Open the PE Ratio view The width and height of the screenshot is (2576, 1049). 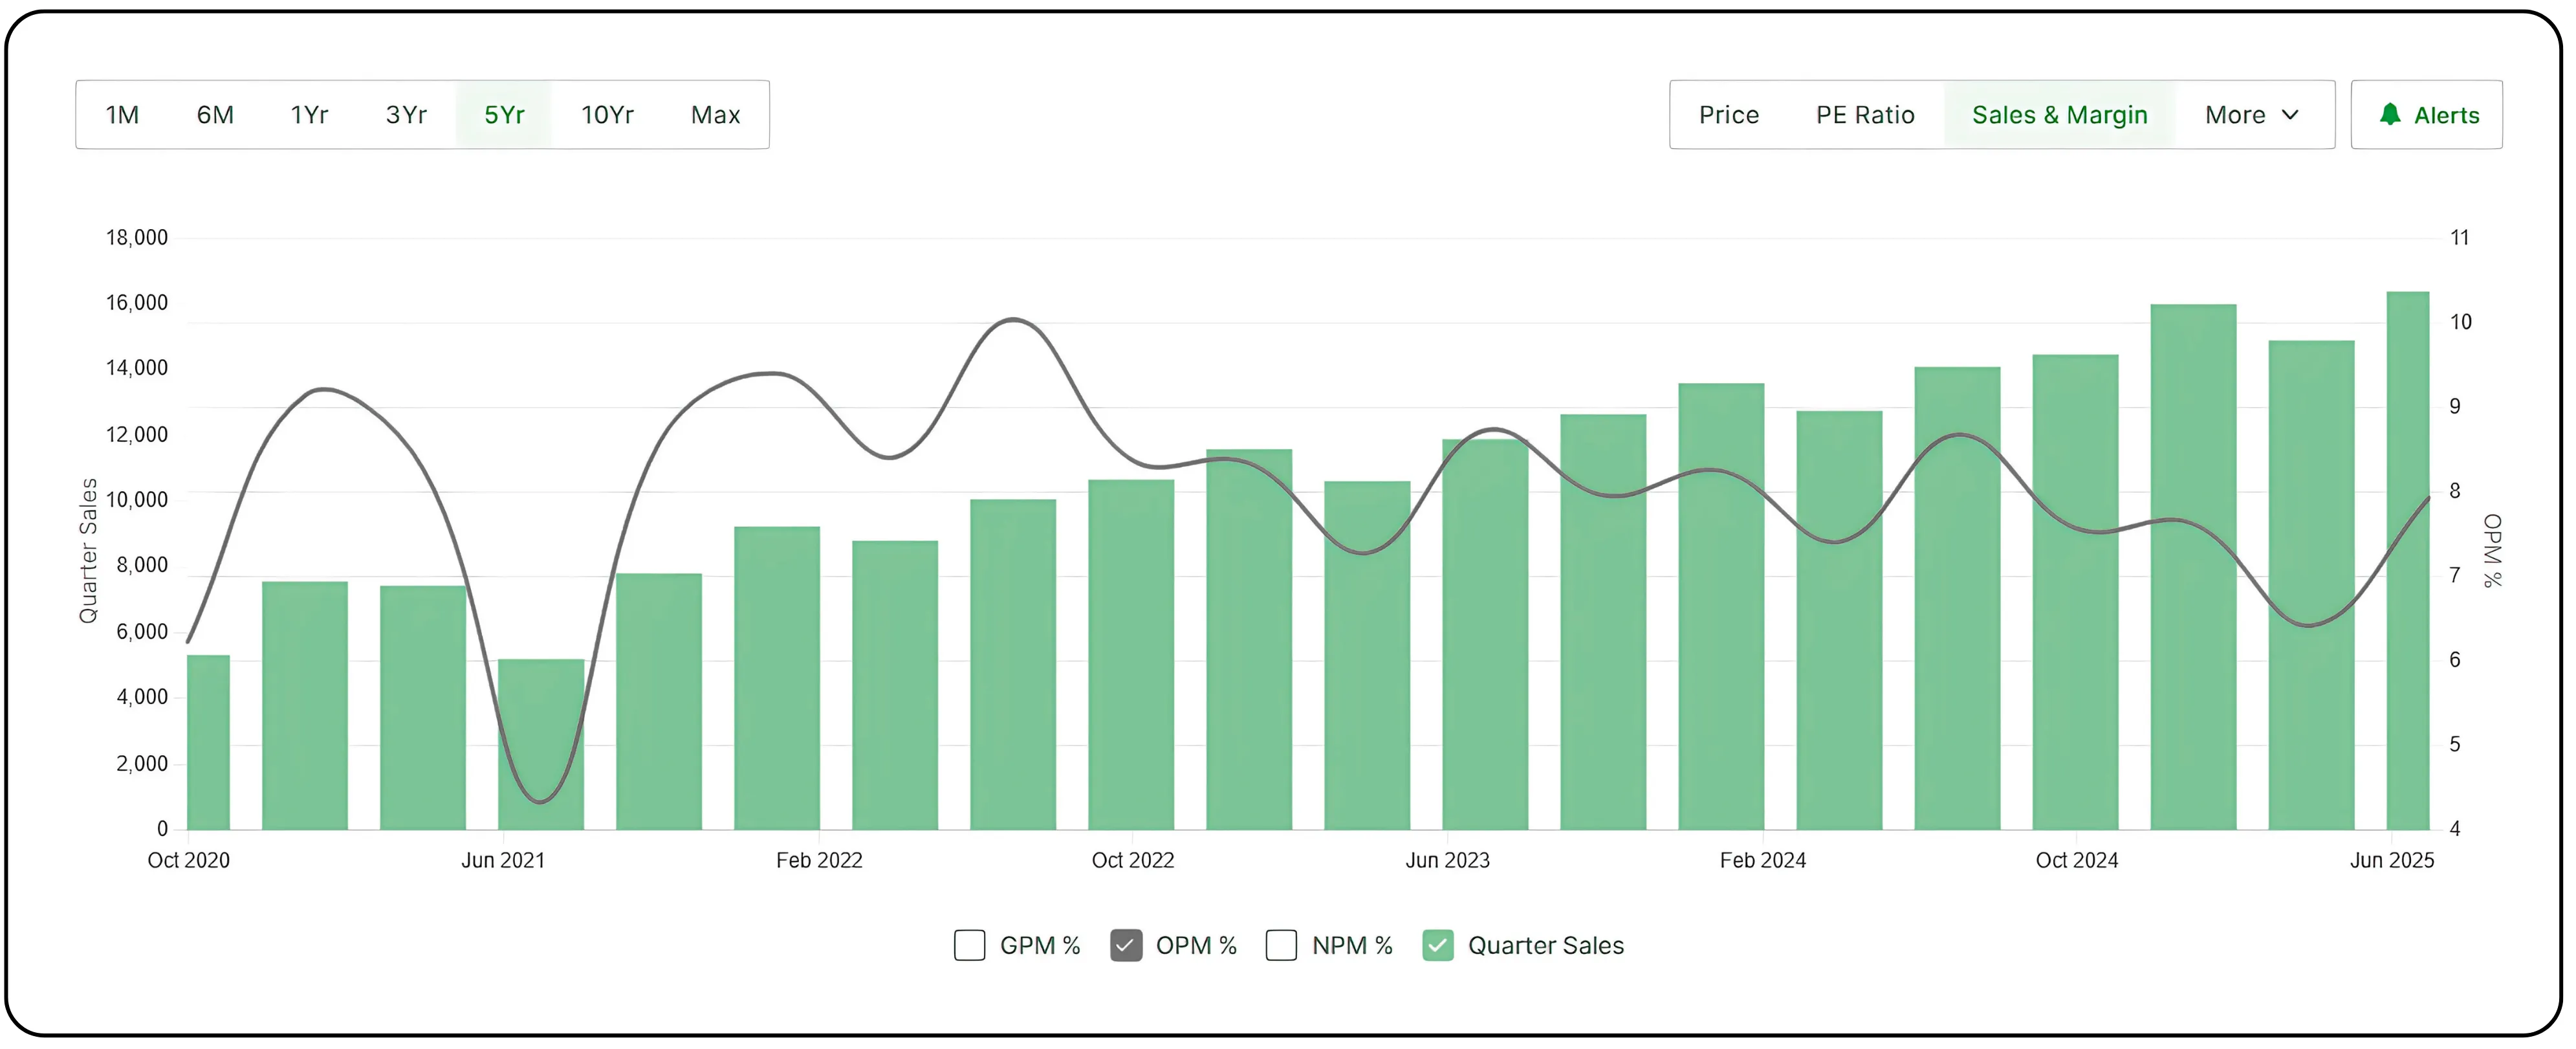(x=1865, y=114)
